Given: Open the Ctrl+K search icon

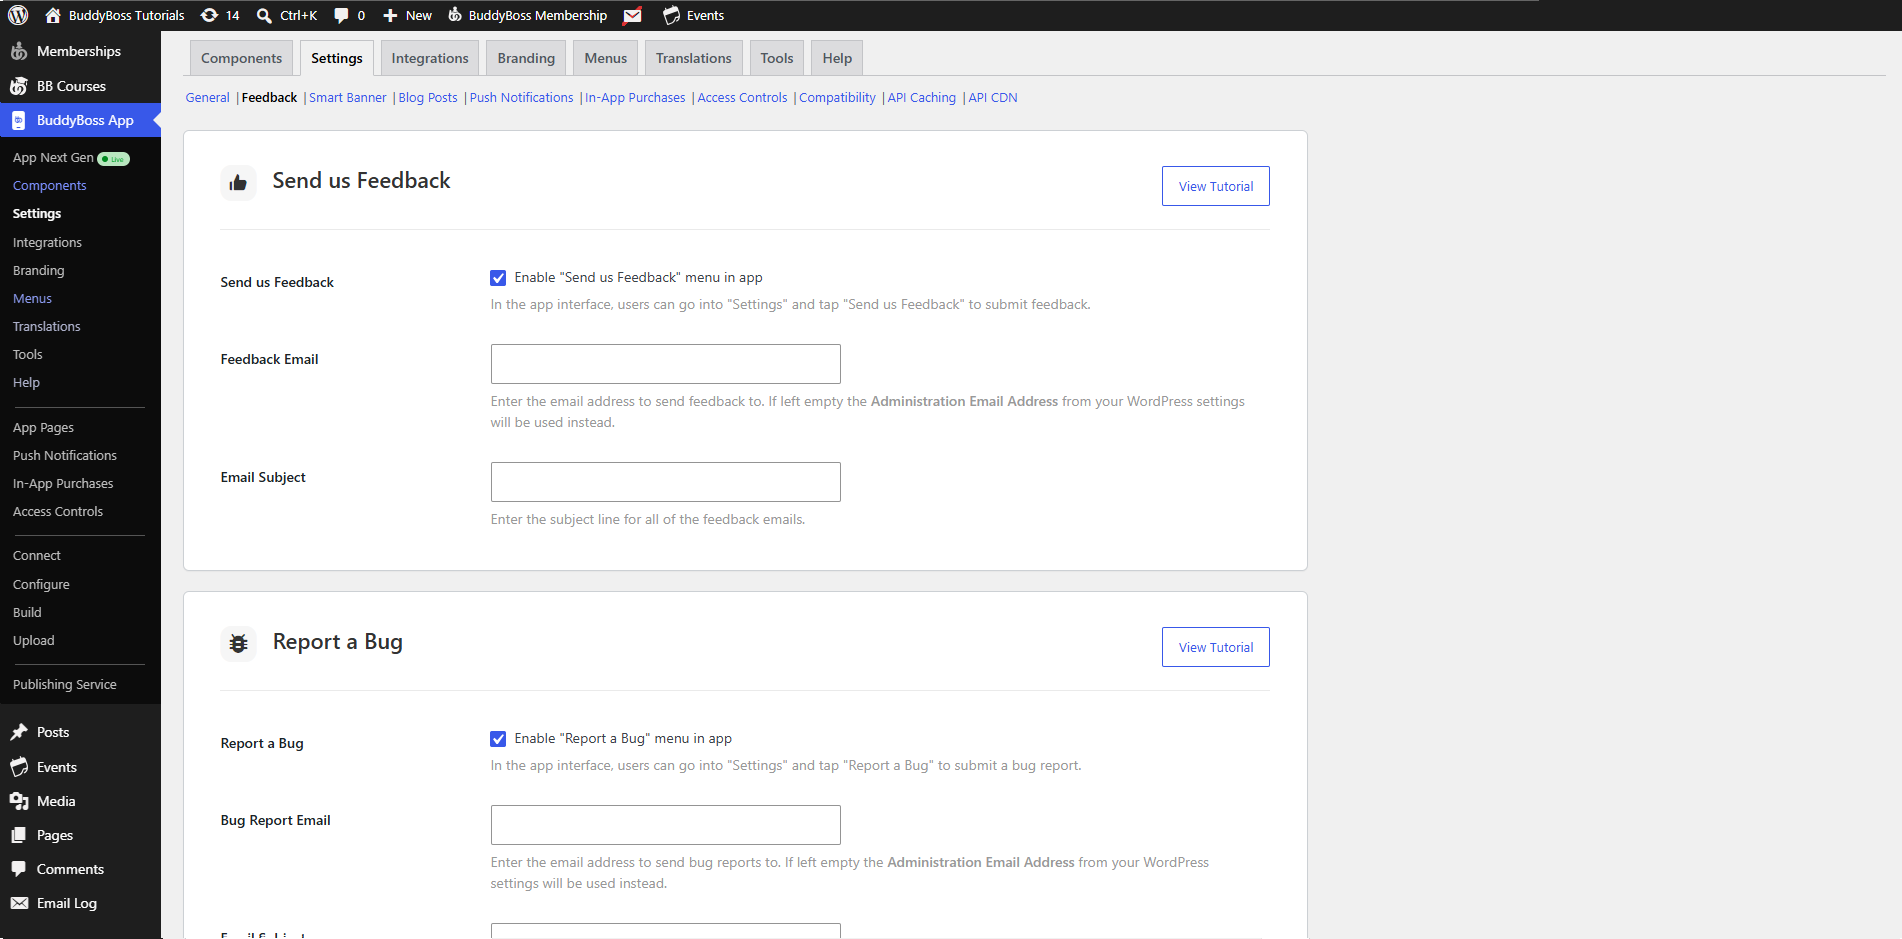Looking at the screenshot, I should (264, 15).
